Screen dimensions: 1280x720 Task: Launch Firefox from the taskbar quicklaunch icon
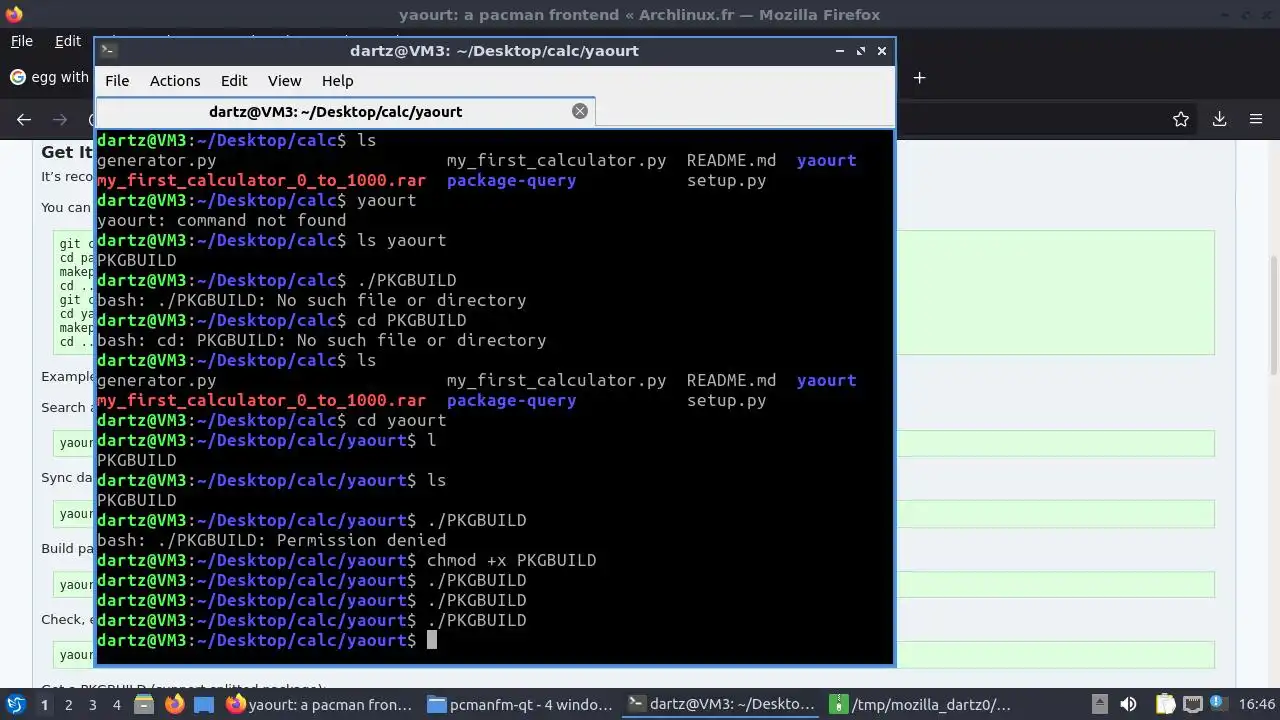(174, 704)
